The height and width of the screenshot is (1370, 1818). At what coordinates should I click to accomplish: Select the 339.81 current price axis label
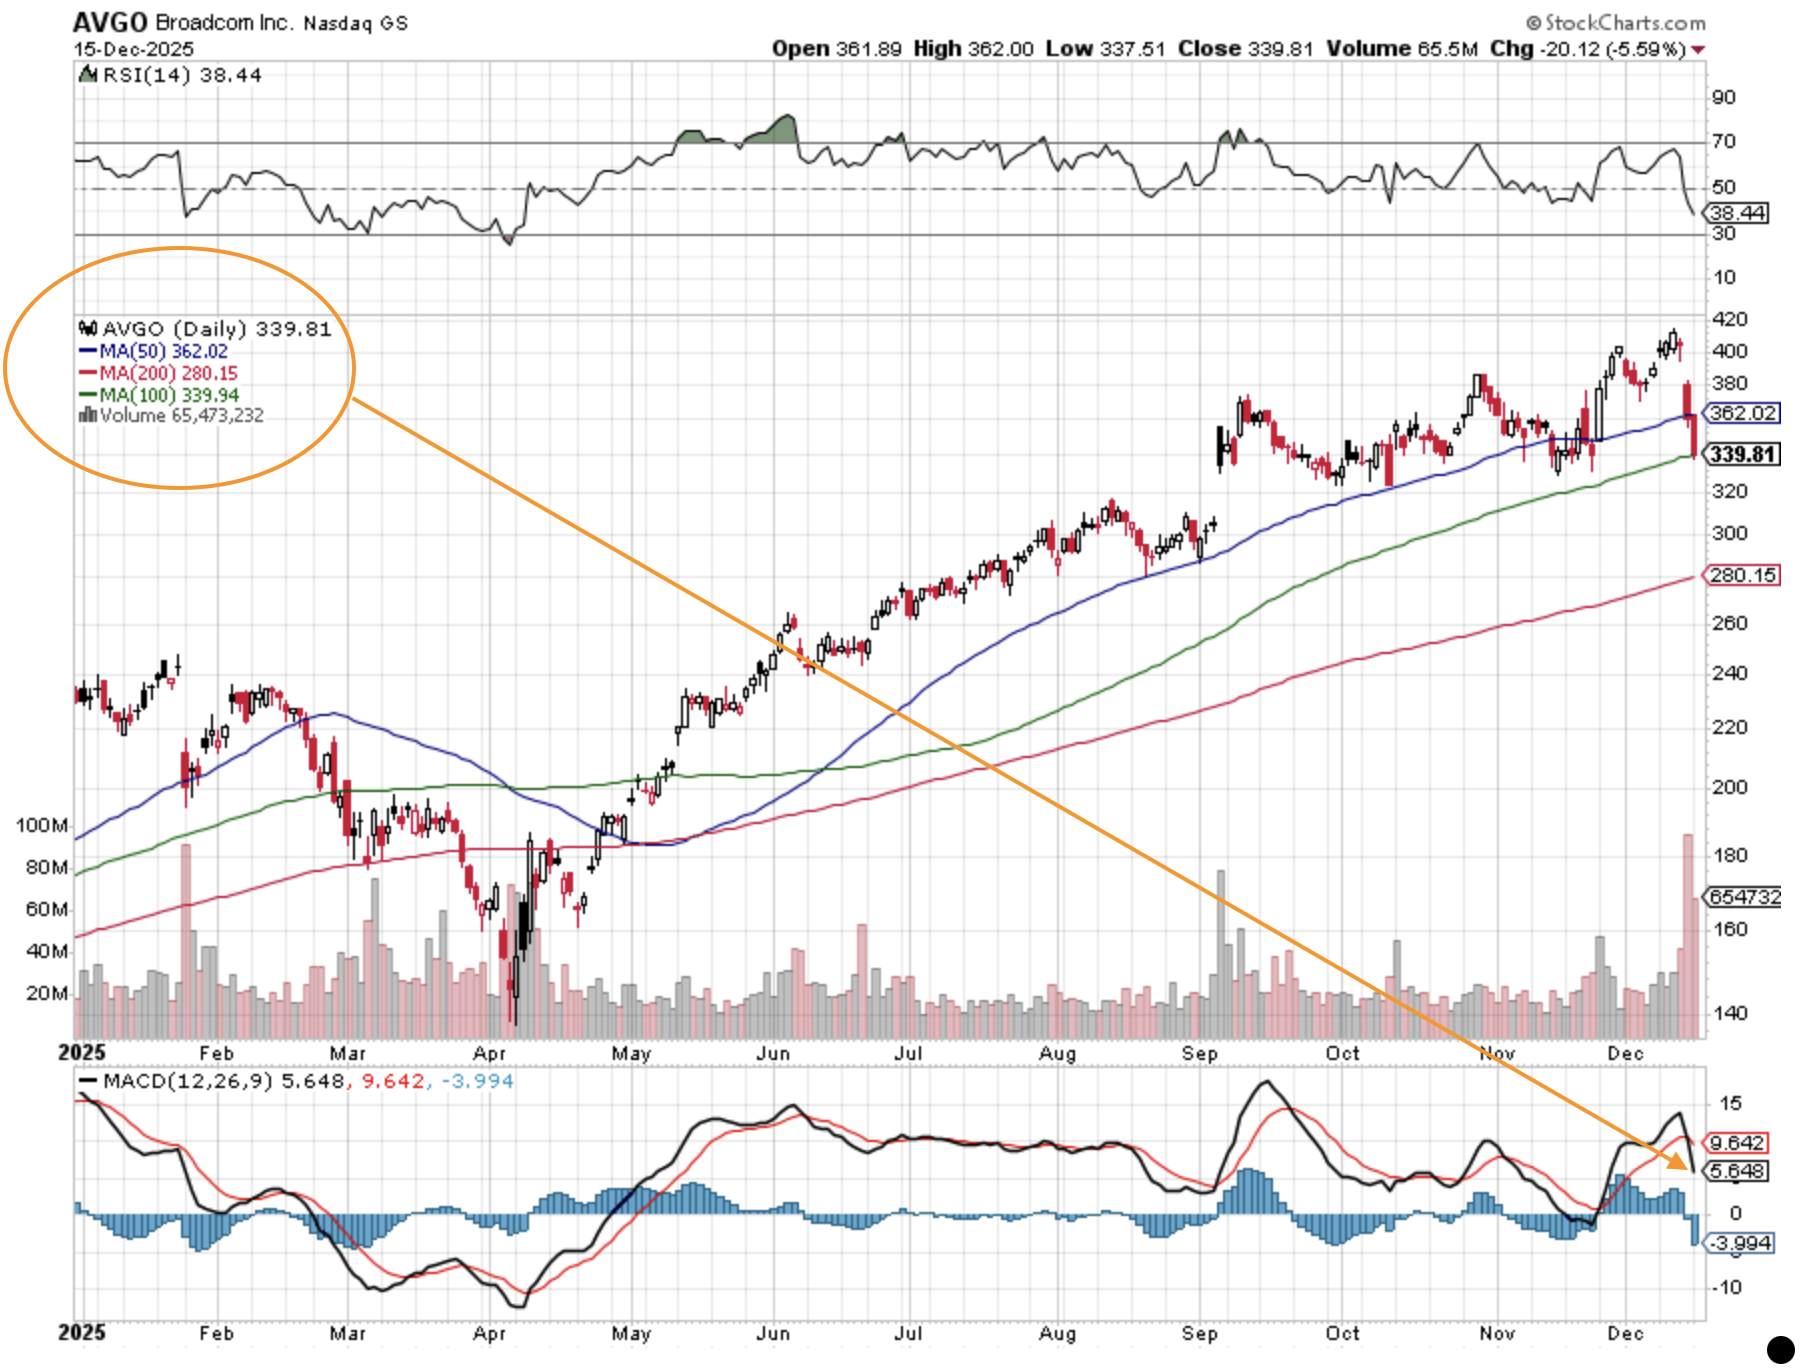point(1742,455)
